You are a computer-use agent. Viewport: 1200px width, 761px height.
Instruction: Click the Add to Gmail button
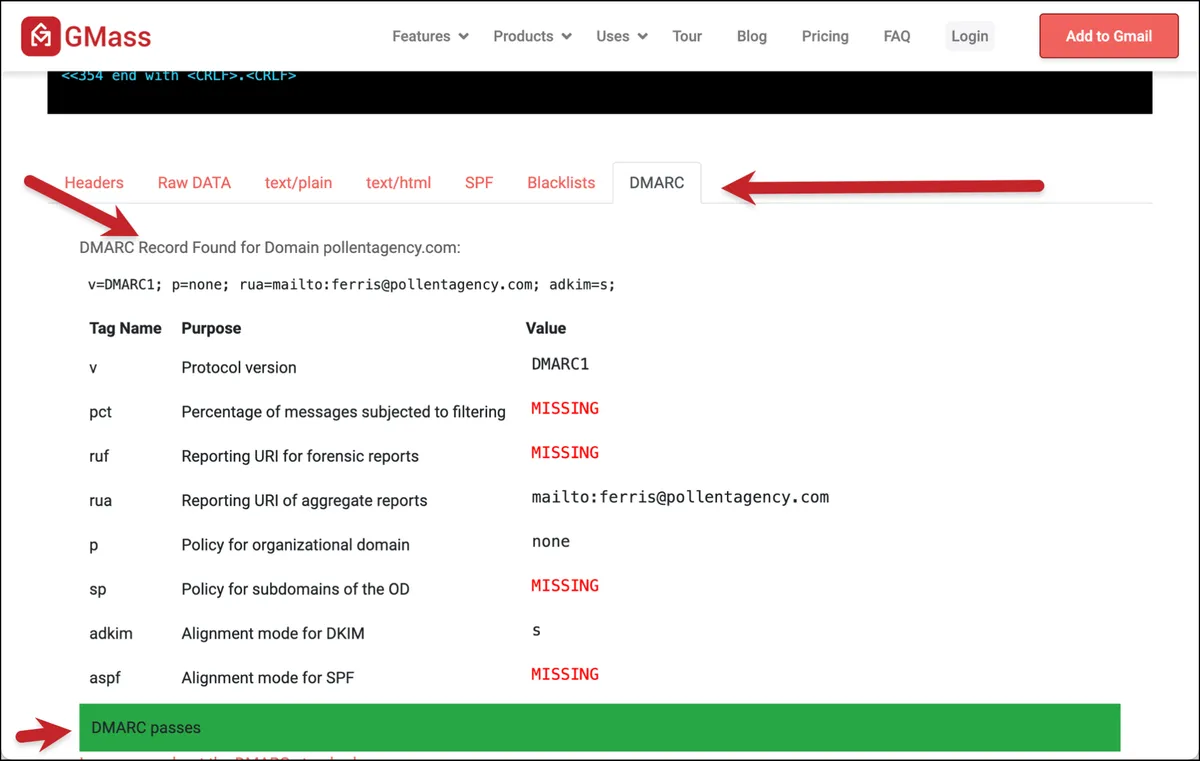tap(1109, 36)
